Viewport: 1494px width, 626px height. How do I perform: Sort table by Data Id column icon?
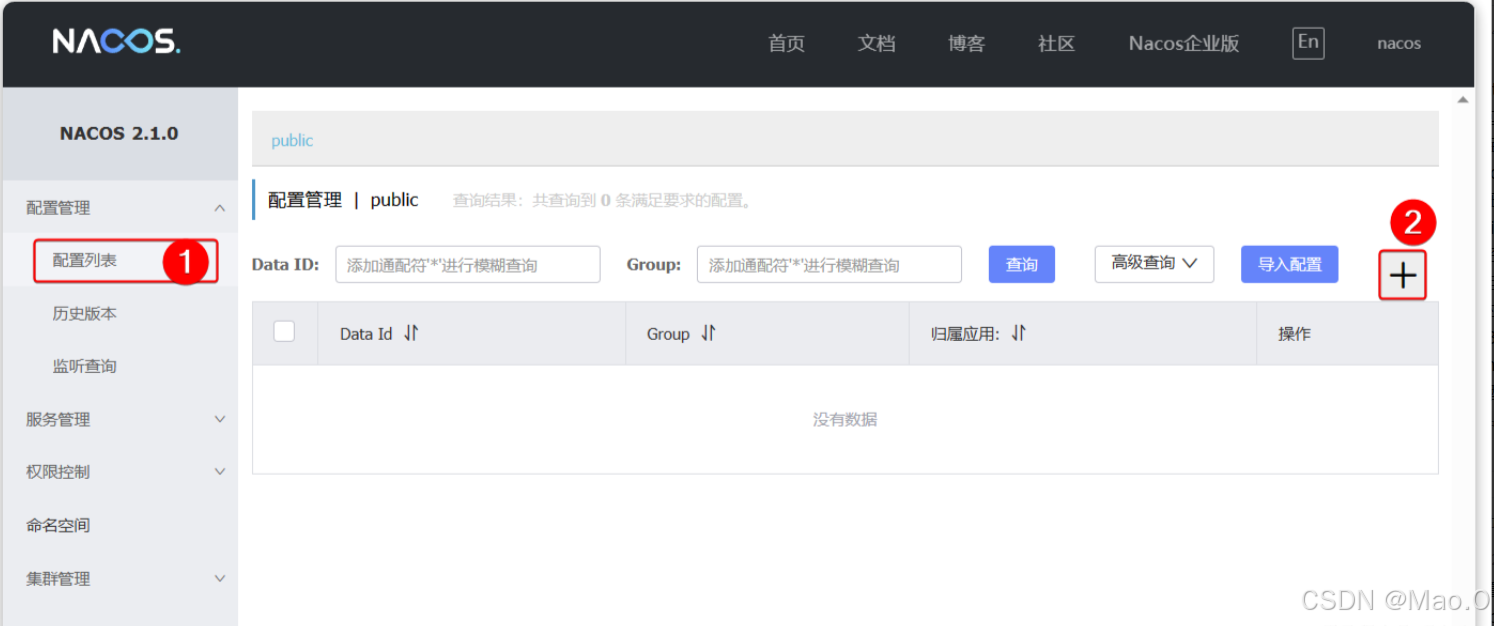pyautogui.click(x=411, y=333)
